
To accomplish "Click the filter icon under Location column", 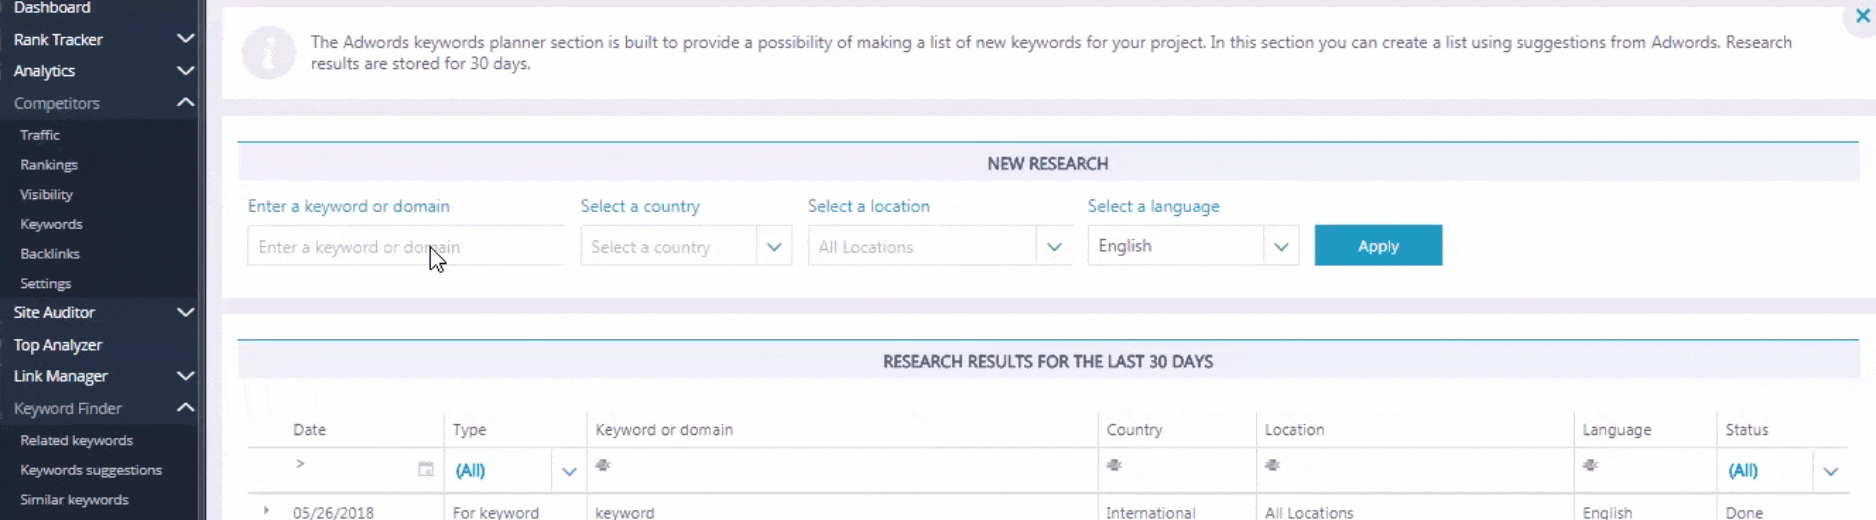I will click(x=1272, y=465).
